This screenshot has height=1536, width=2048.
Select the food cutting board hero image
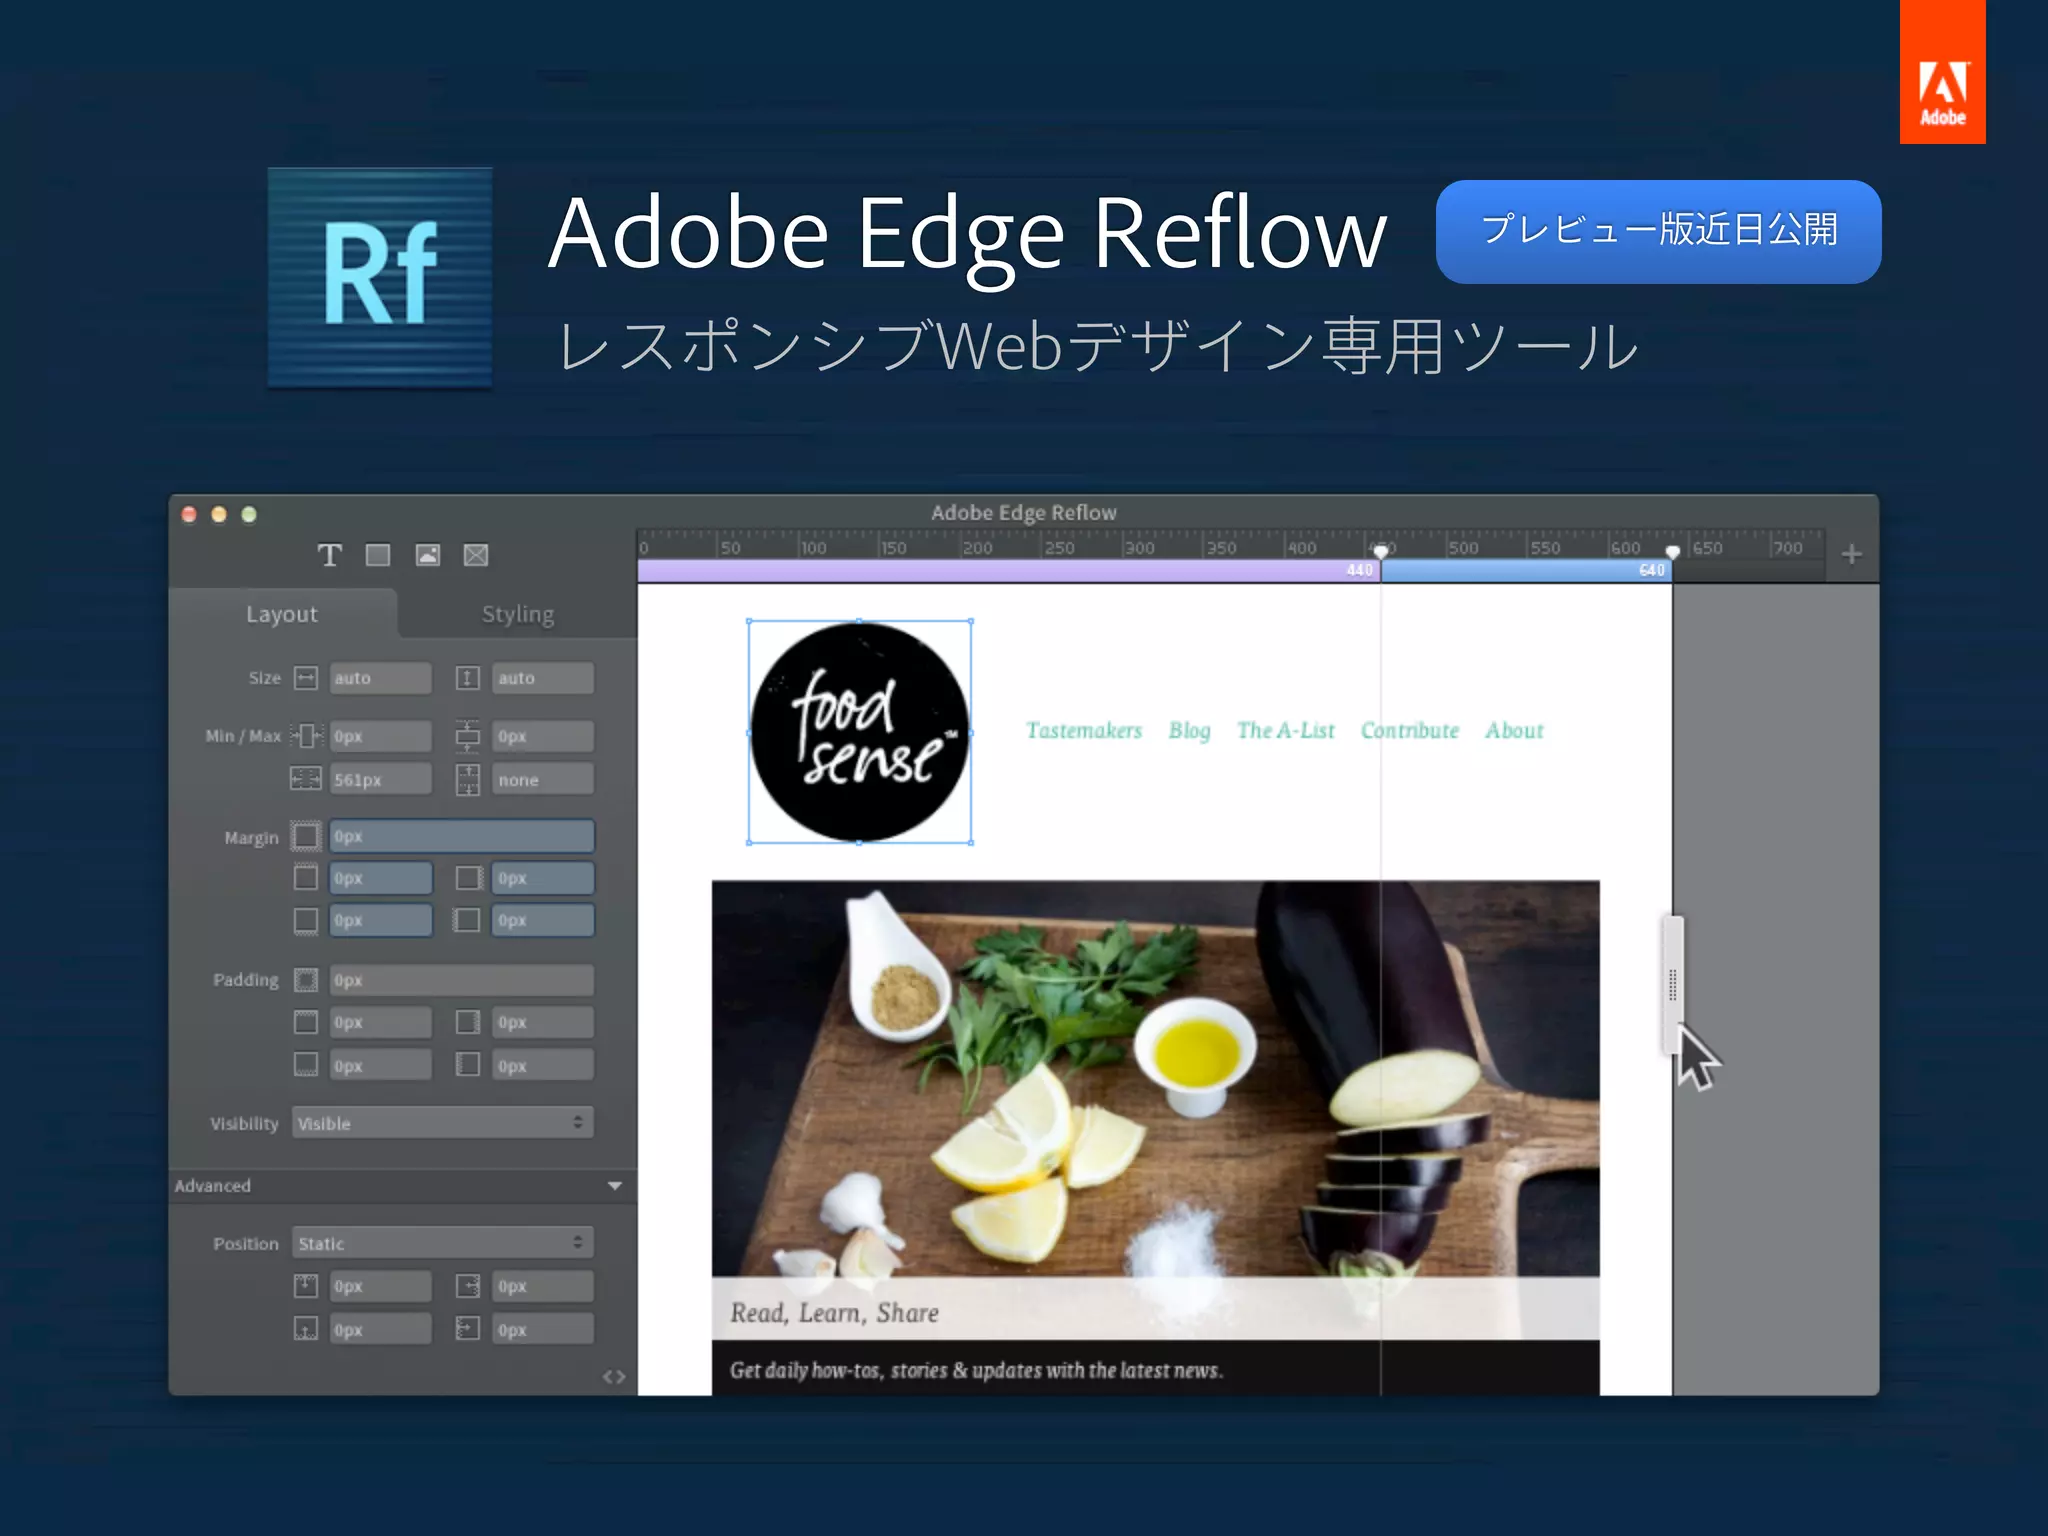pyautogui.click(x=1155, y=1078)
